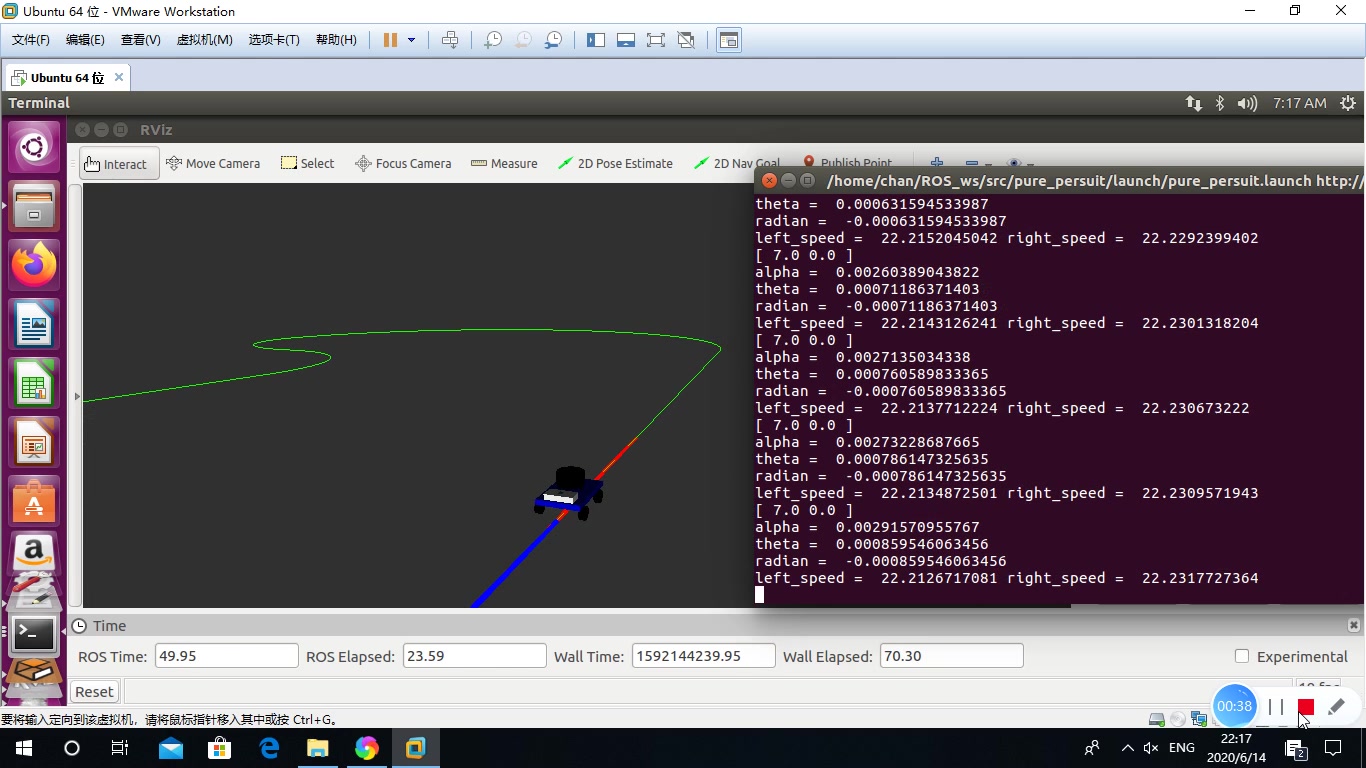Open LibreOffice Writer from launcher

(34, 324)
